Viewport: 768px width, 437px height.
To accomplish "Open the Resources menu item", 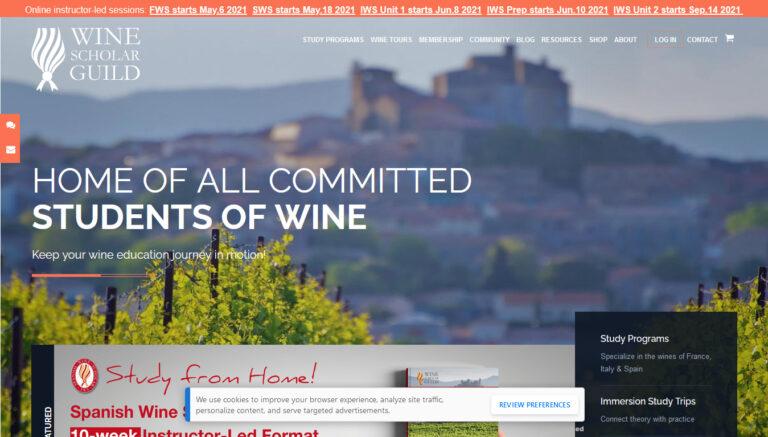I will 561,40.
